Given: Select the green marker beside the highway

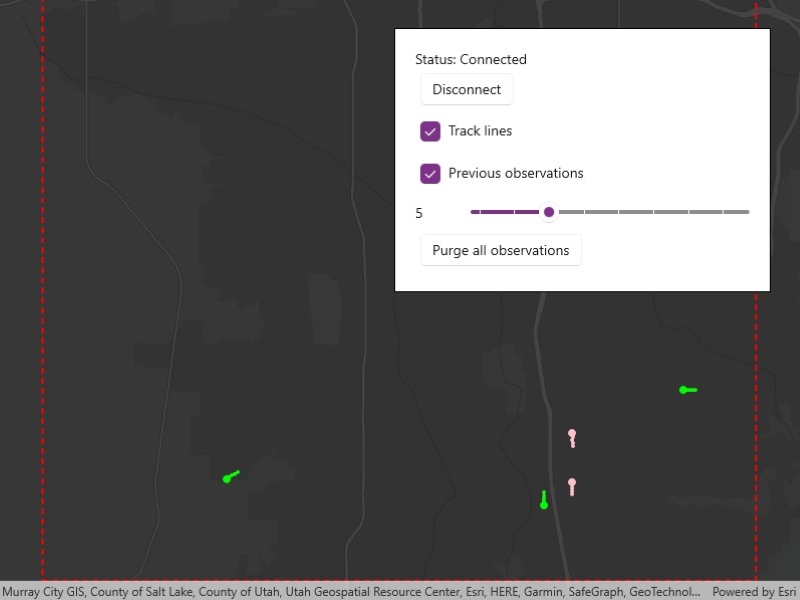Looking at the screenshot, I should pyautogui.click(x=544, y=500).
